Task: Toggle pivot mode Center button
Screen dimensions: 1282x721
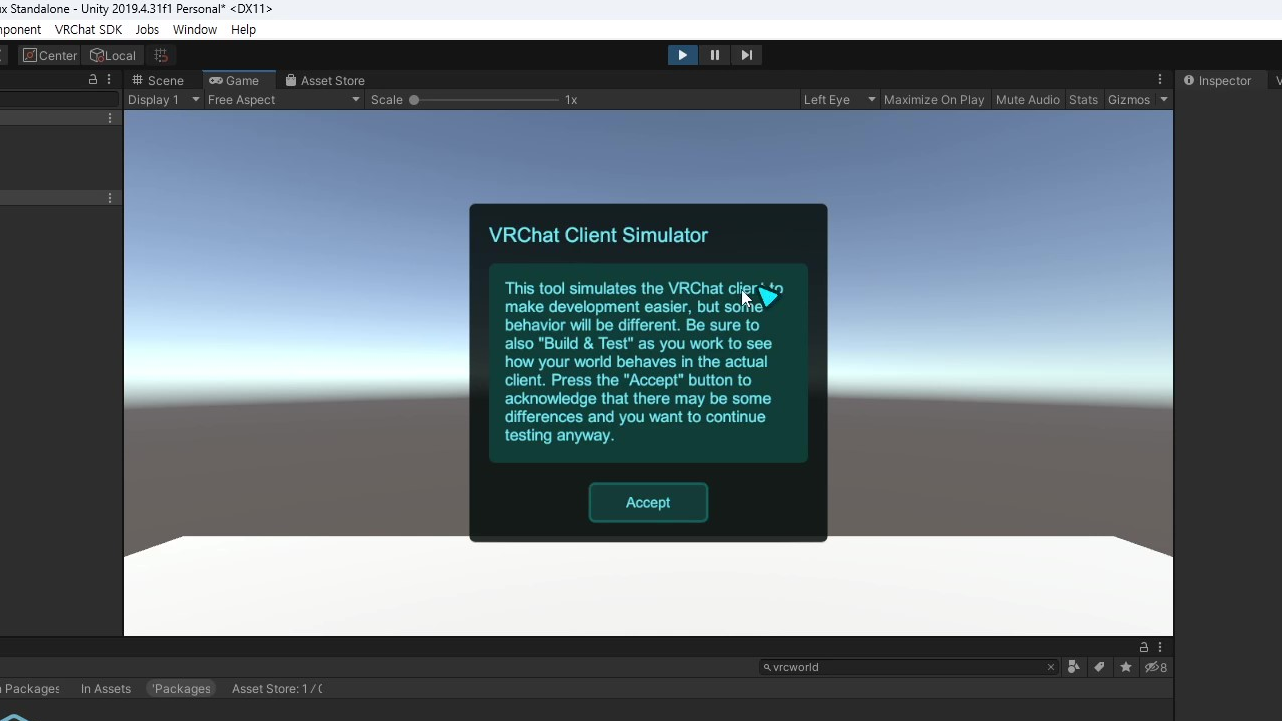Action: [50, 55]
